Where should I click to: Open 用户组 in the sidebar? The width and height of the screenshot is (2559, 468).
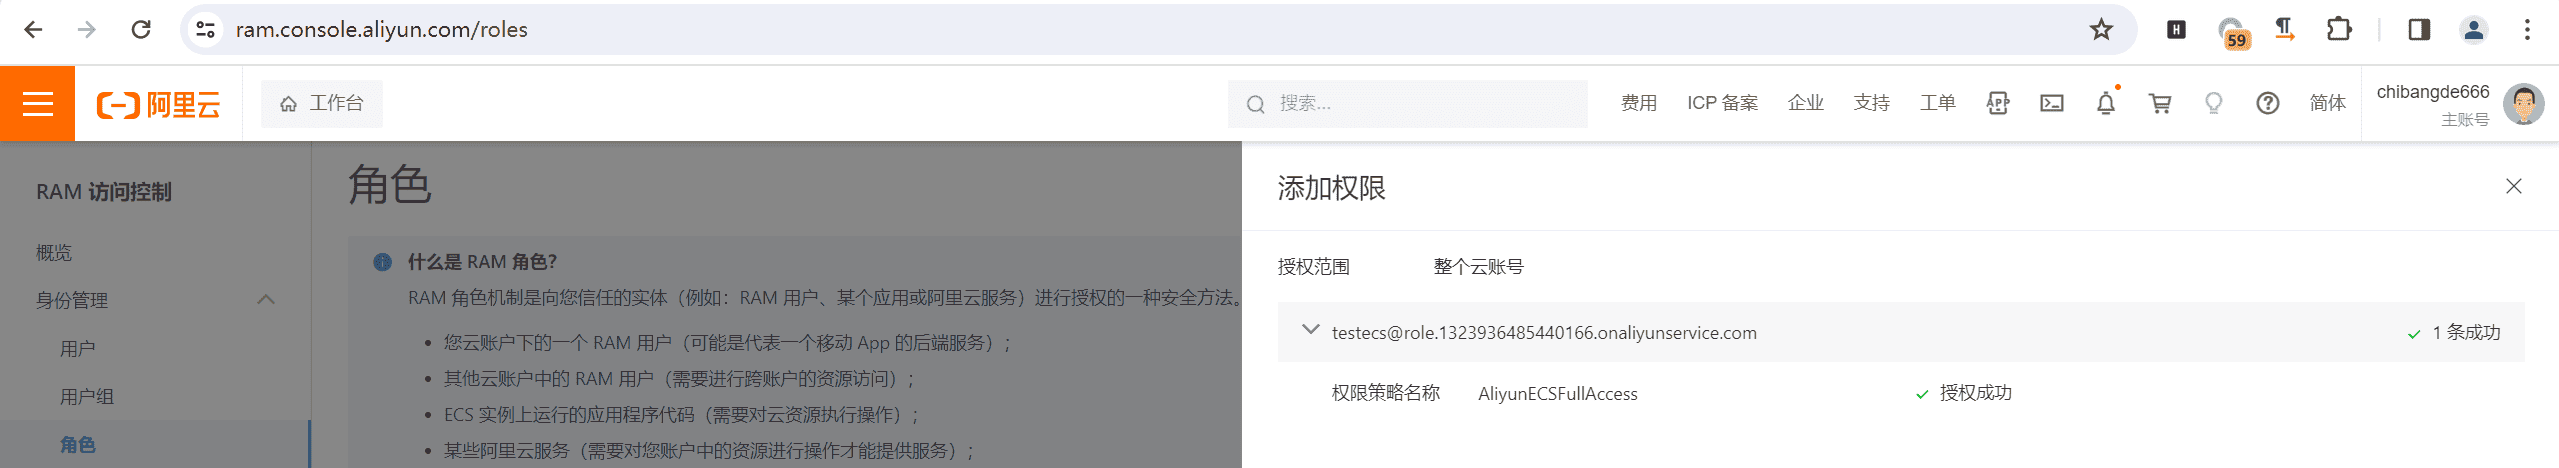87,397
